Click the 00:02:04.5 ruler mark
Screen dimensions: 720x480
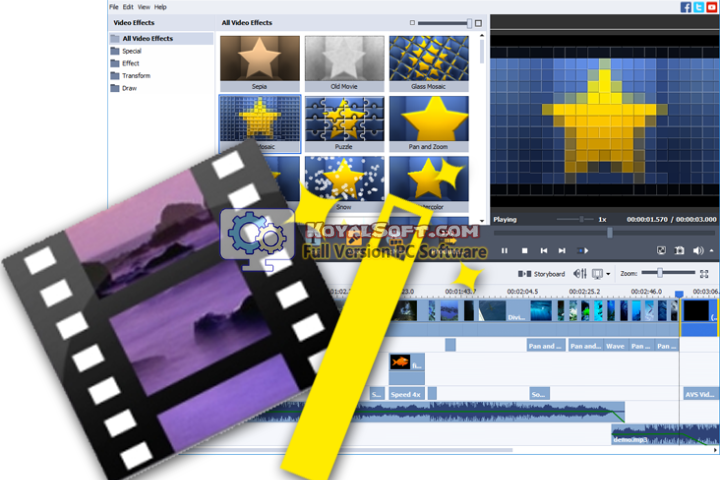[522, 292]
